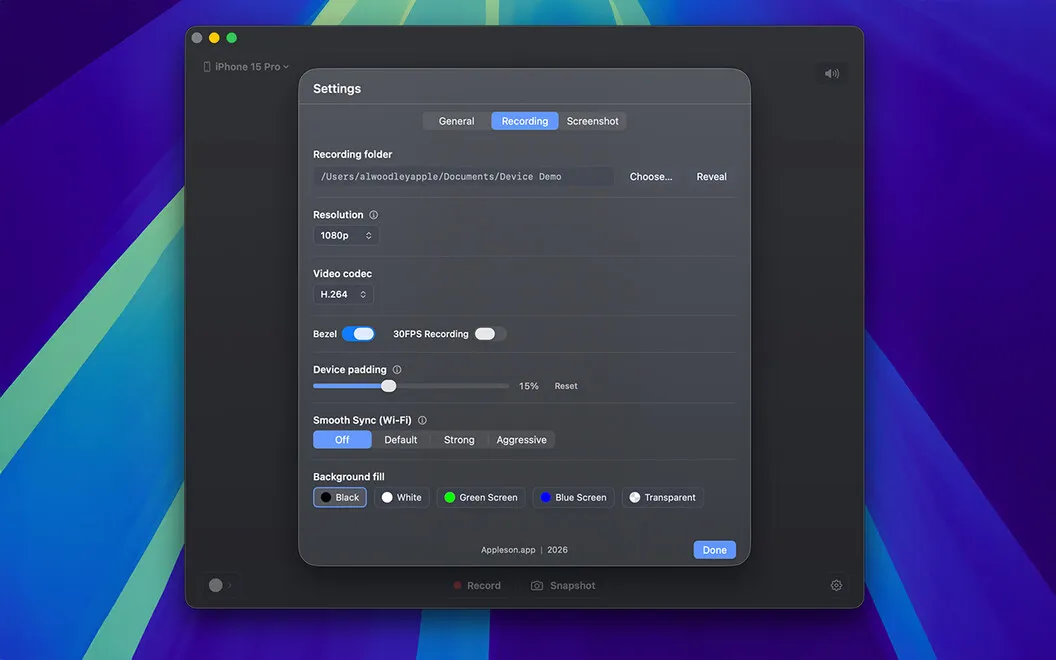Click the gray circle at bottom left
Image resolution: width=1056 pixels, height=660 pixels.
pos(216,585)
